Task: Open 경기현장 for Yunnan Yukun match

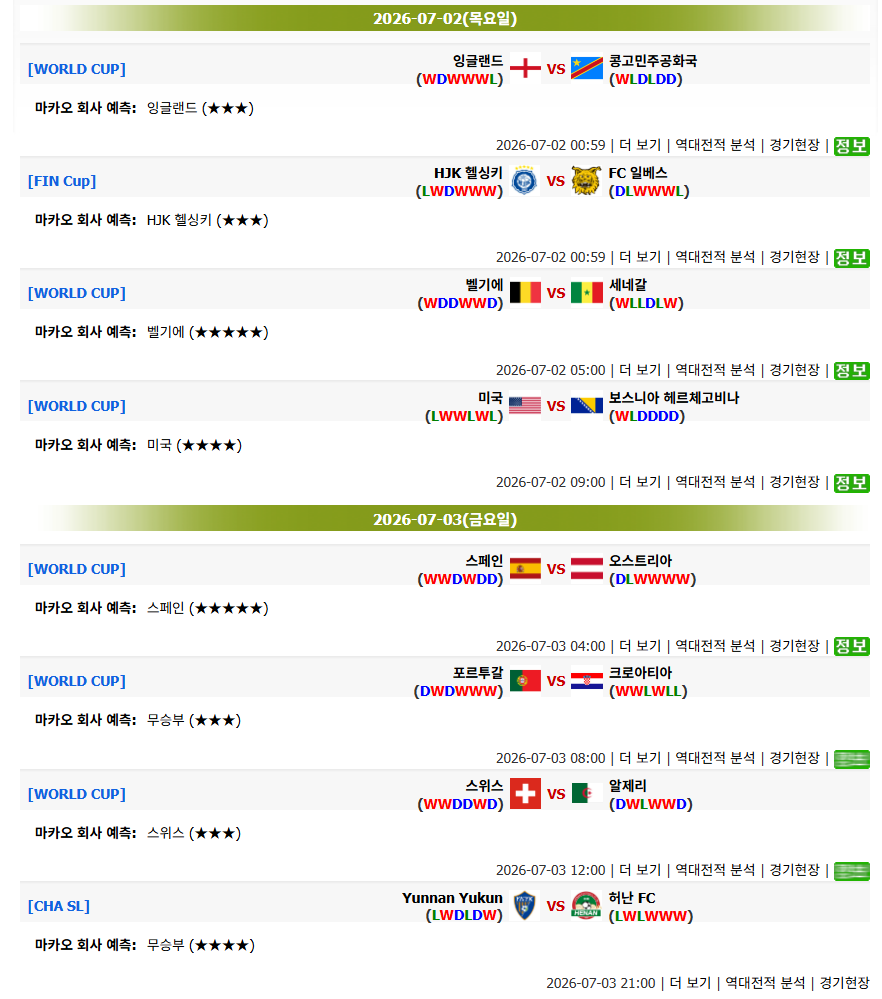Action: [x=844, y=983]
